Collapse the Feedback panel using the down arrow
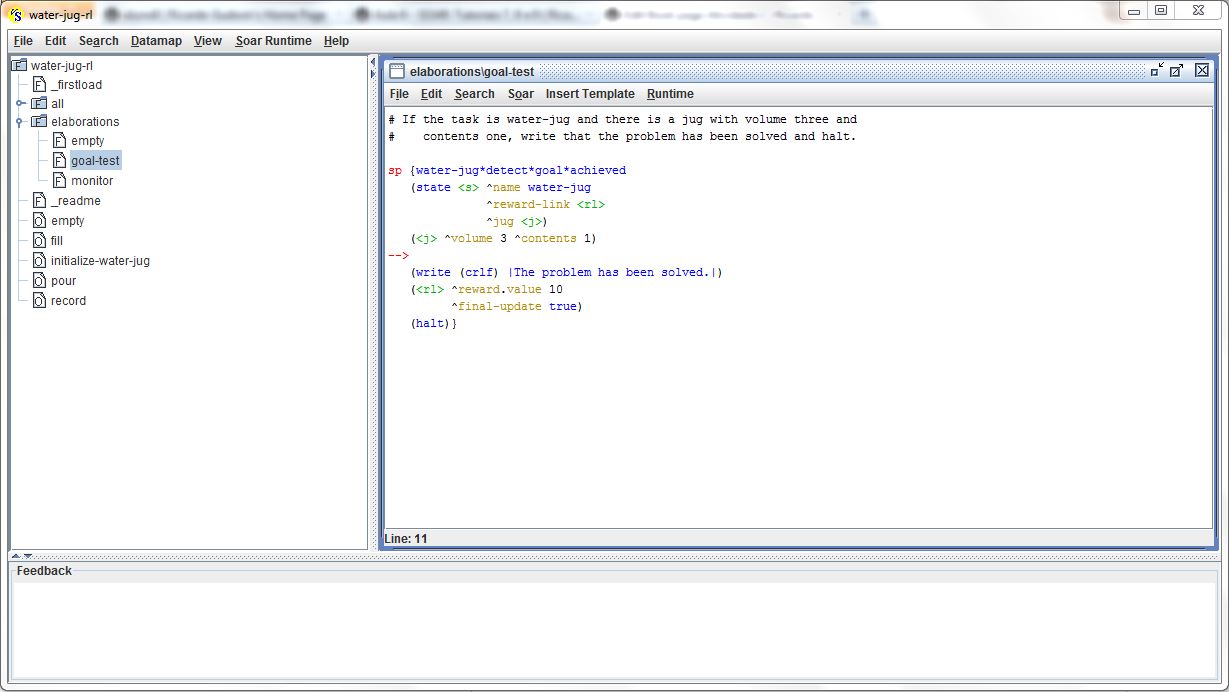 [28, 556]
